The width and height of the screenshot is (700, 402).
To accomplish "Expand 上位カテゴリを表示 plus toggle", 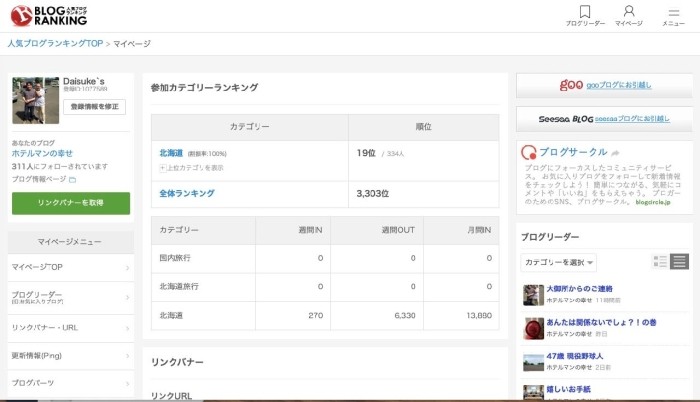I will click(163, 168).
